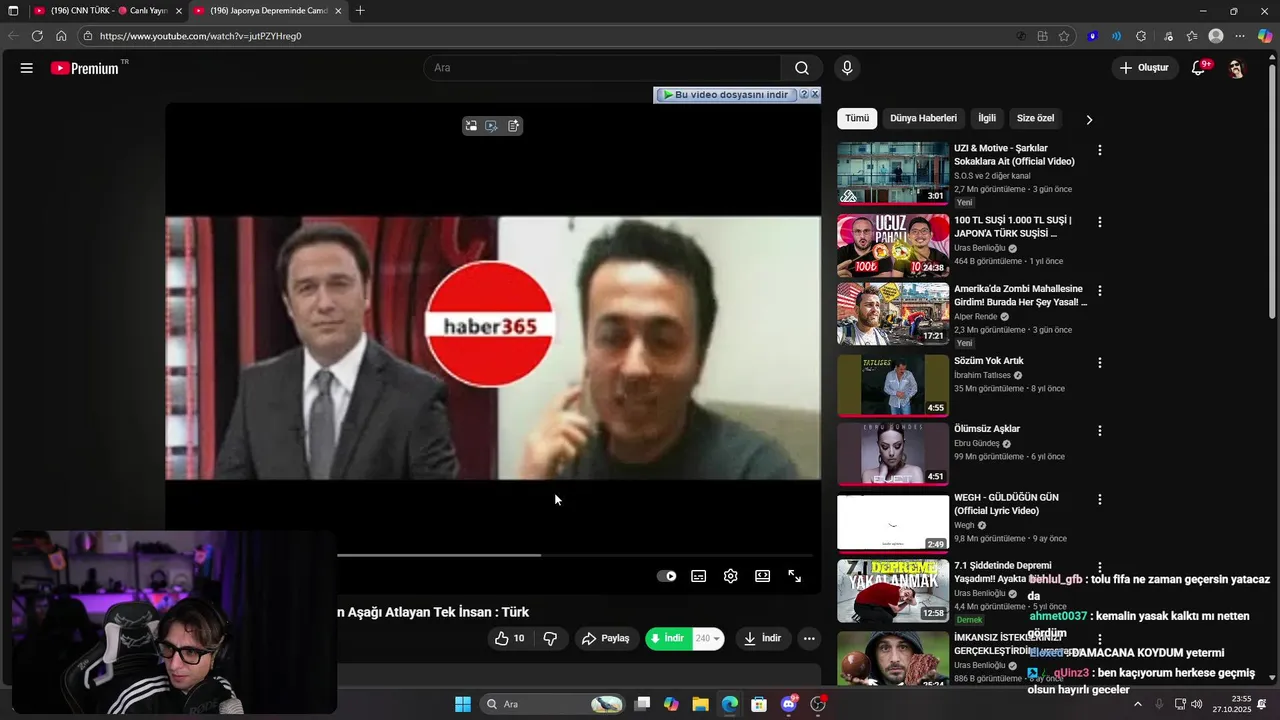Click the address bar URL
Image resolution: width=1280 pixels, height=720 pixels.
200,36
